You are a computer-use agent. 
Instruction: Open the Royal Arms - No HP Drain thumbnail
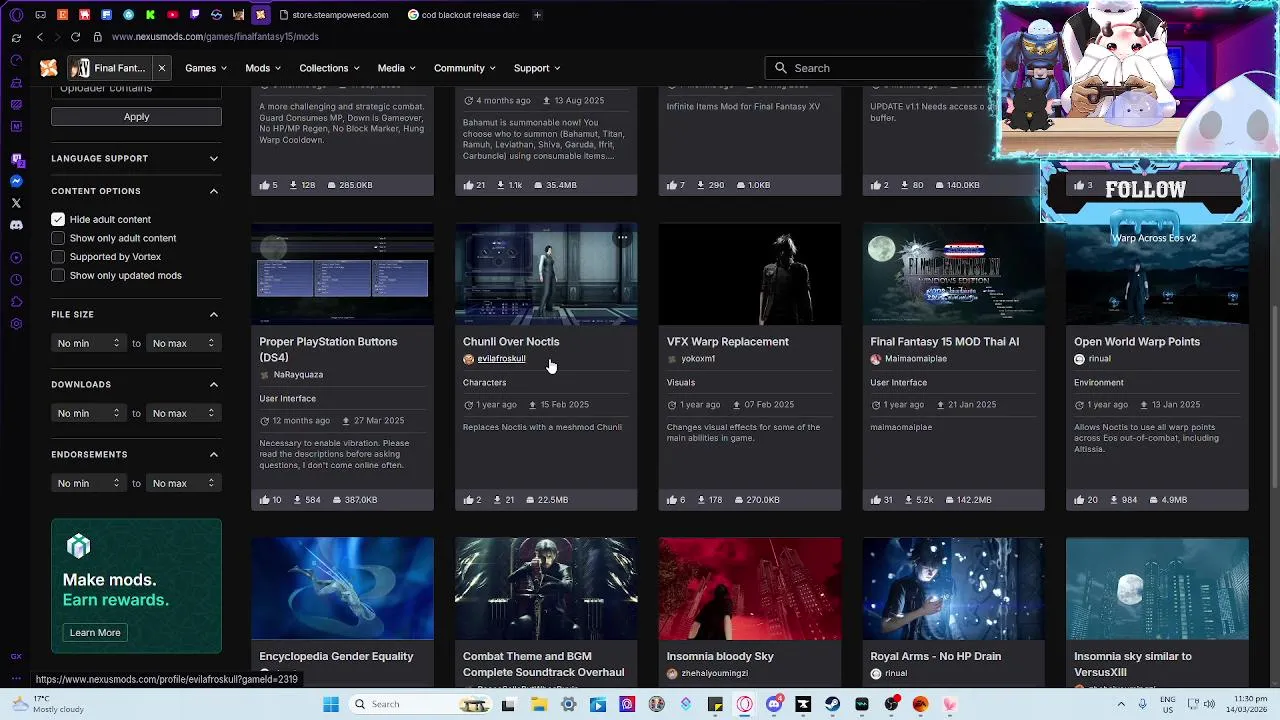click(x=954, y=588)
